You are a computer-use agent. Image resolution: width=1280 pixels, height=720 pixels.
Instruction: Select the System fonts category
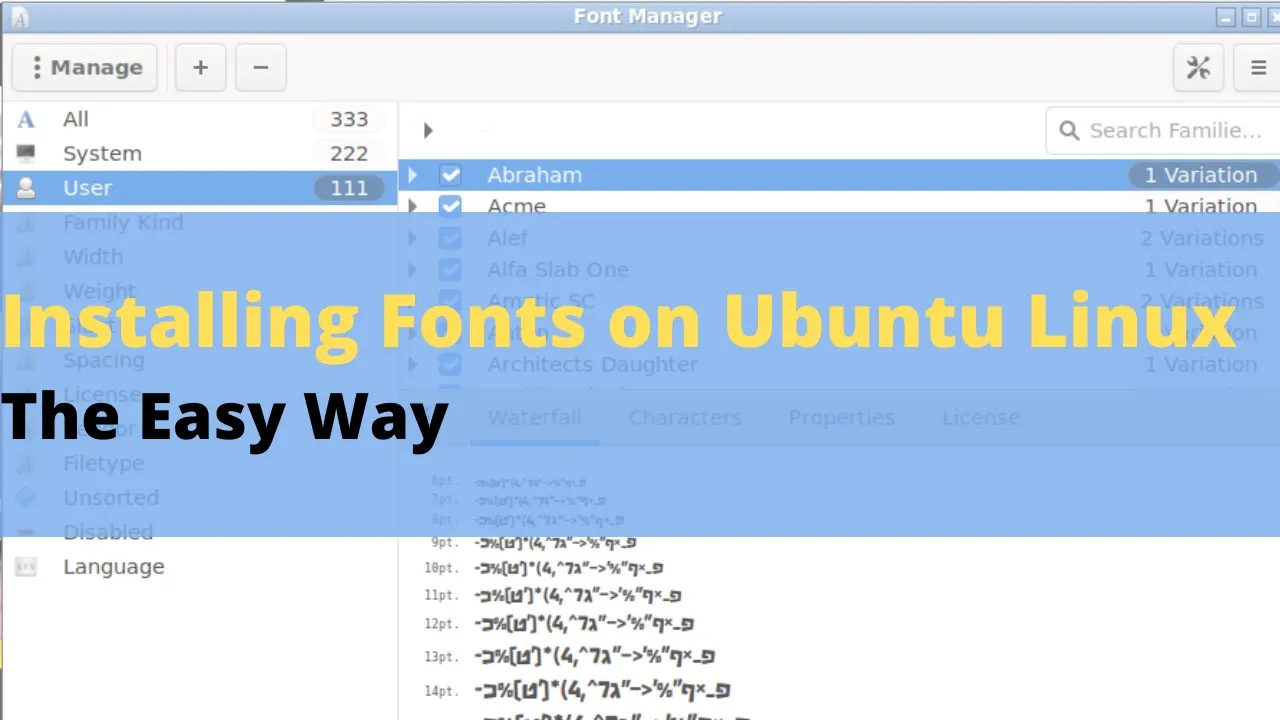200,153
